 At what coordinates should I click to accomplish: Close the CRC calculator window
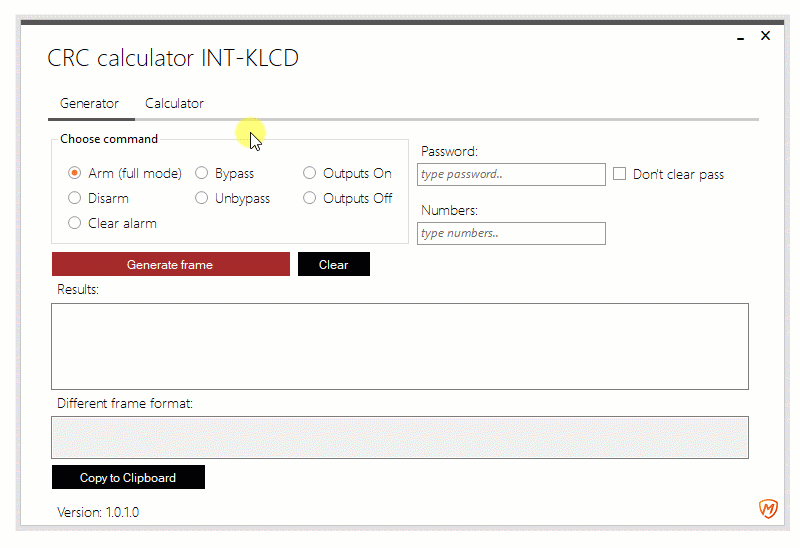(x=765, y=36)
